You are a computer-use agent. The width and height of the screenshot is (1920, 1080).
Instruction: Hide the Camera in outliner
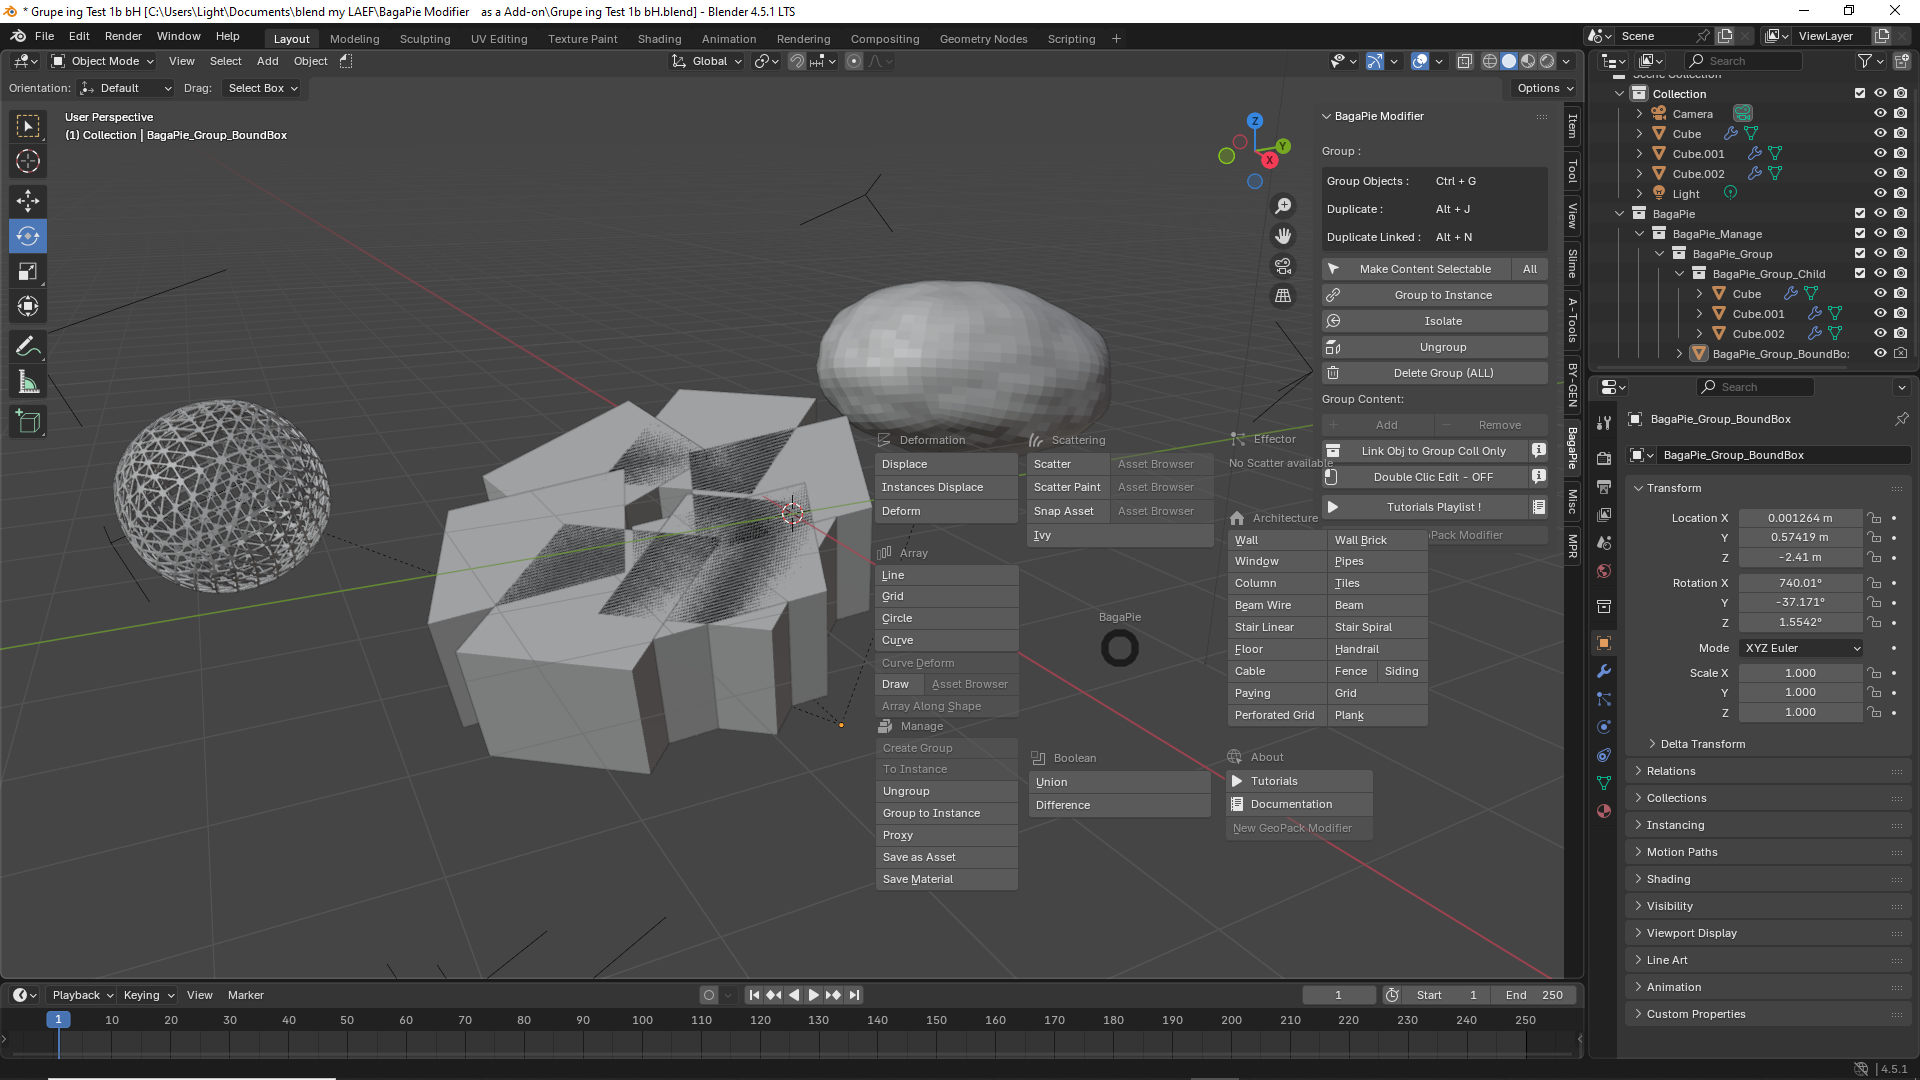1880,114
